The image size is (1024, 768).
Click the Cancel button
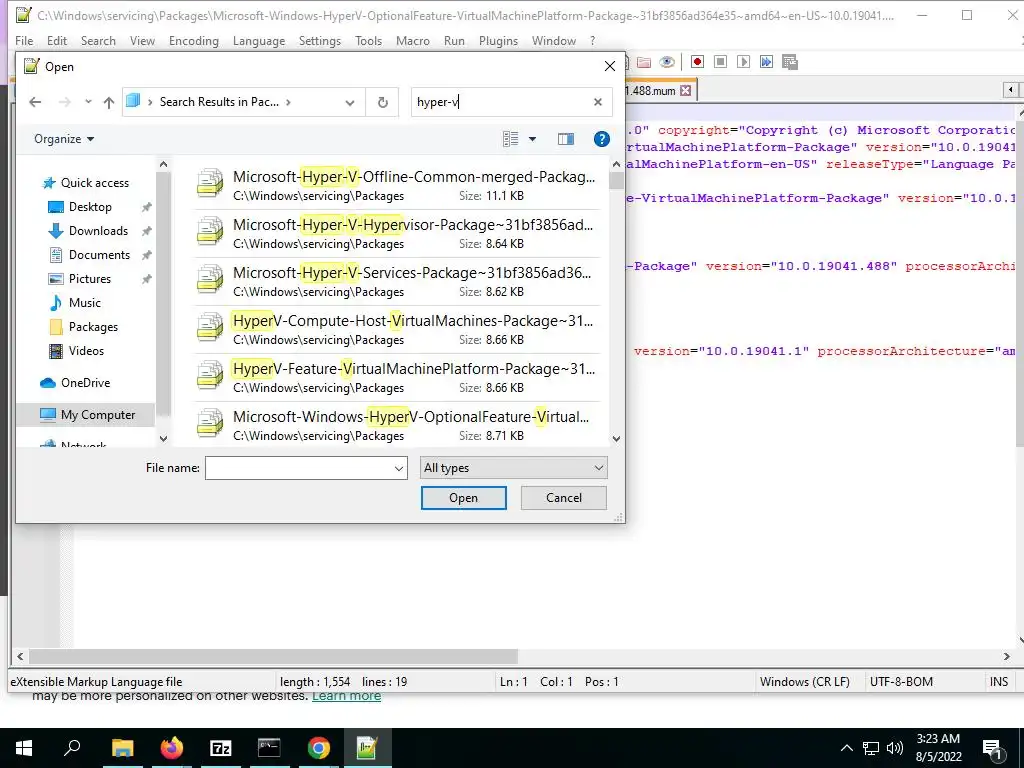click(x=564, y=498)
